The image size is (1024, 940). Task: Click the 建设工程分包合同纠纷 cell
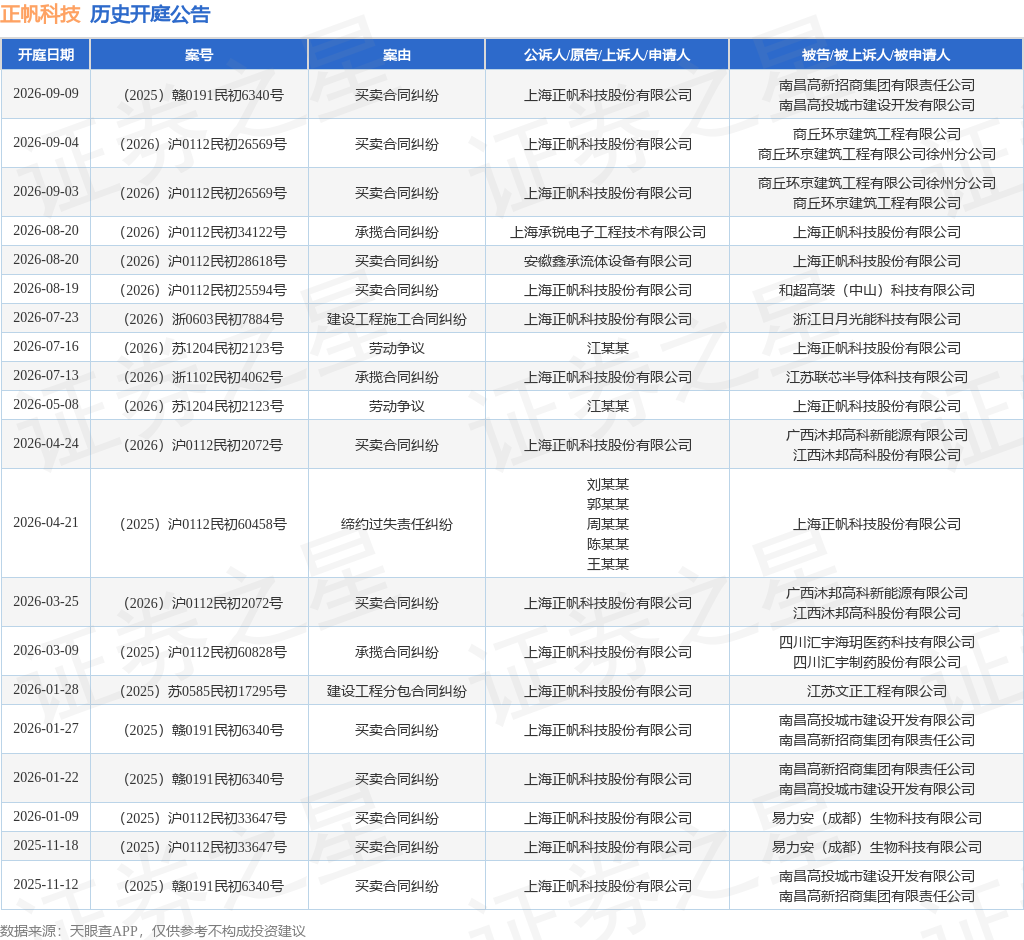point(396,691)
